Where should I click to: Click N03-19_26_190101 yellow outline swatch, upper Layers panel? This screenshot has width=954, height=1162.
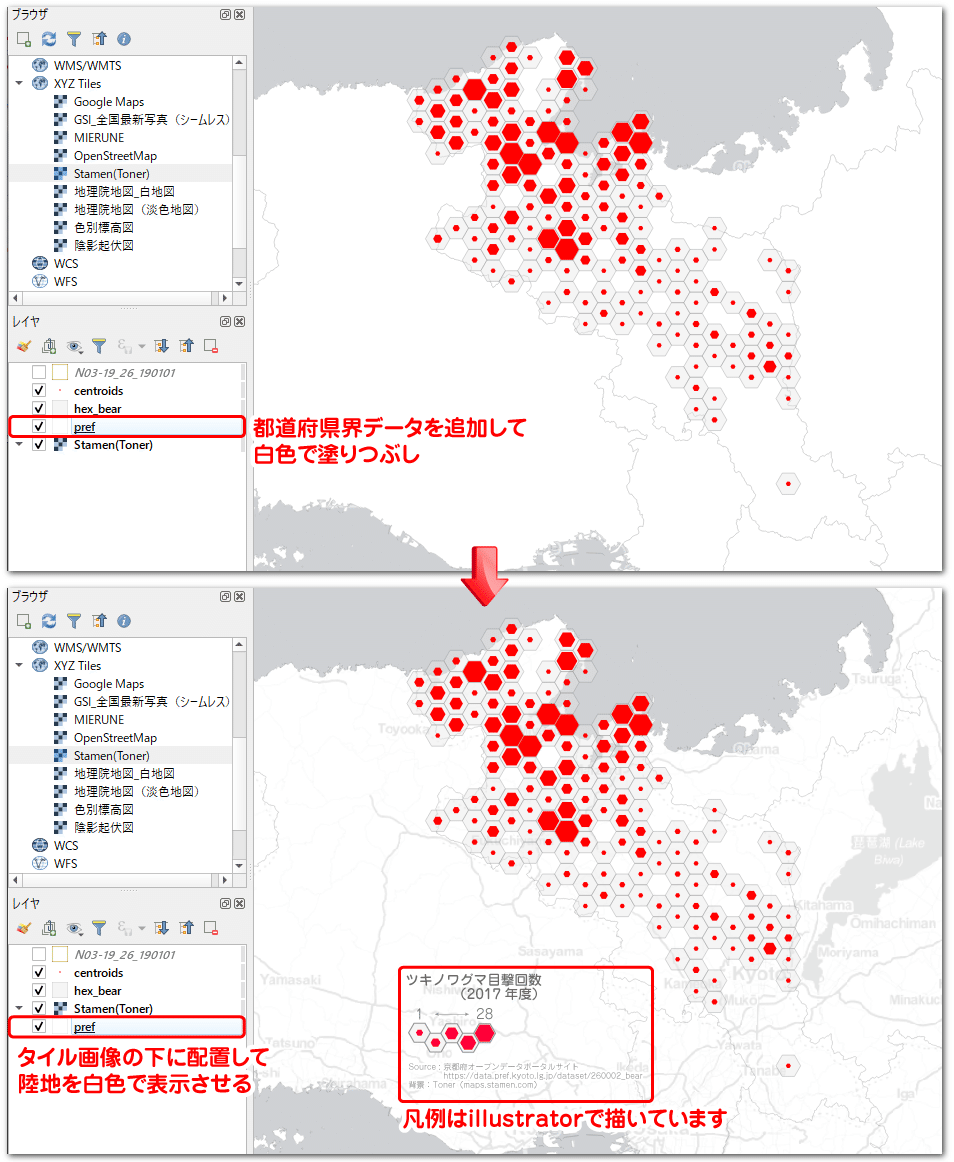pos(60,372)
